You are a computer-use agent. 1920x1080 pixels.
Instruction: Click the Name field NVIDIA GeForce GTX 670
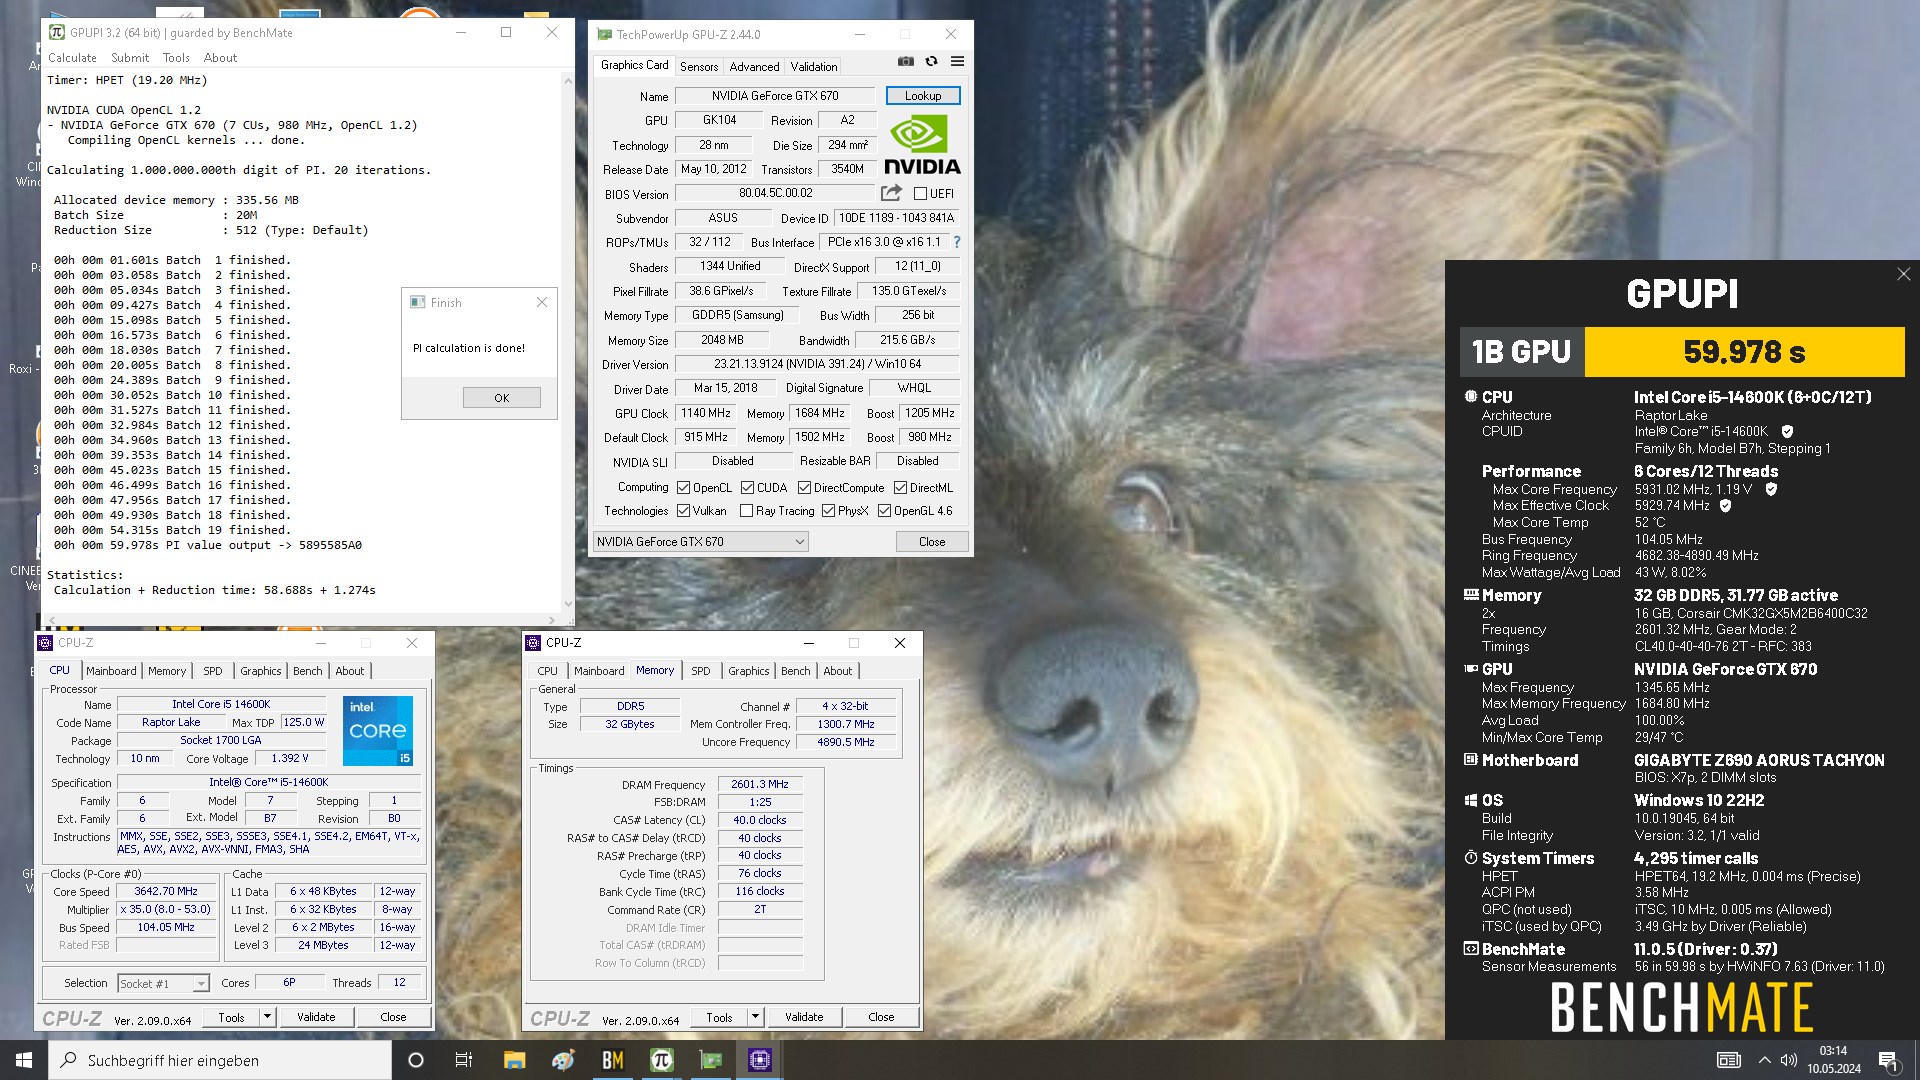775,96
